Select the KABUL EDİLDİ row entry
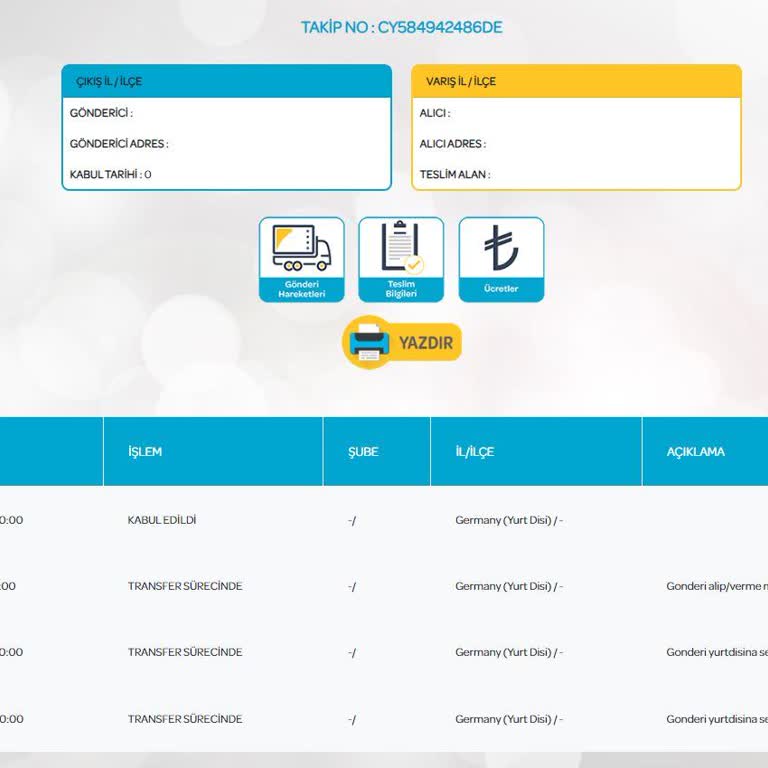 pyautogui.click(x=162, y=520)
